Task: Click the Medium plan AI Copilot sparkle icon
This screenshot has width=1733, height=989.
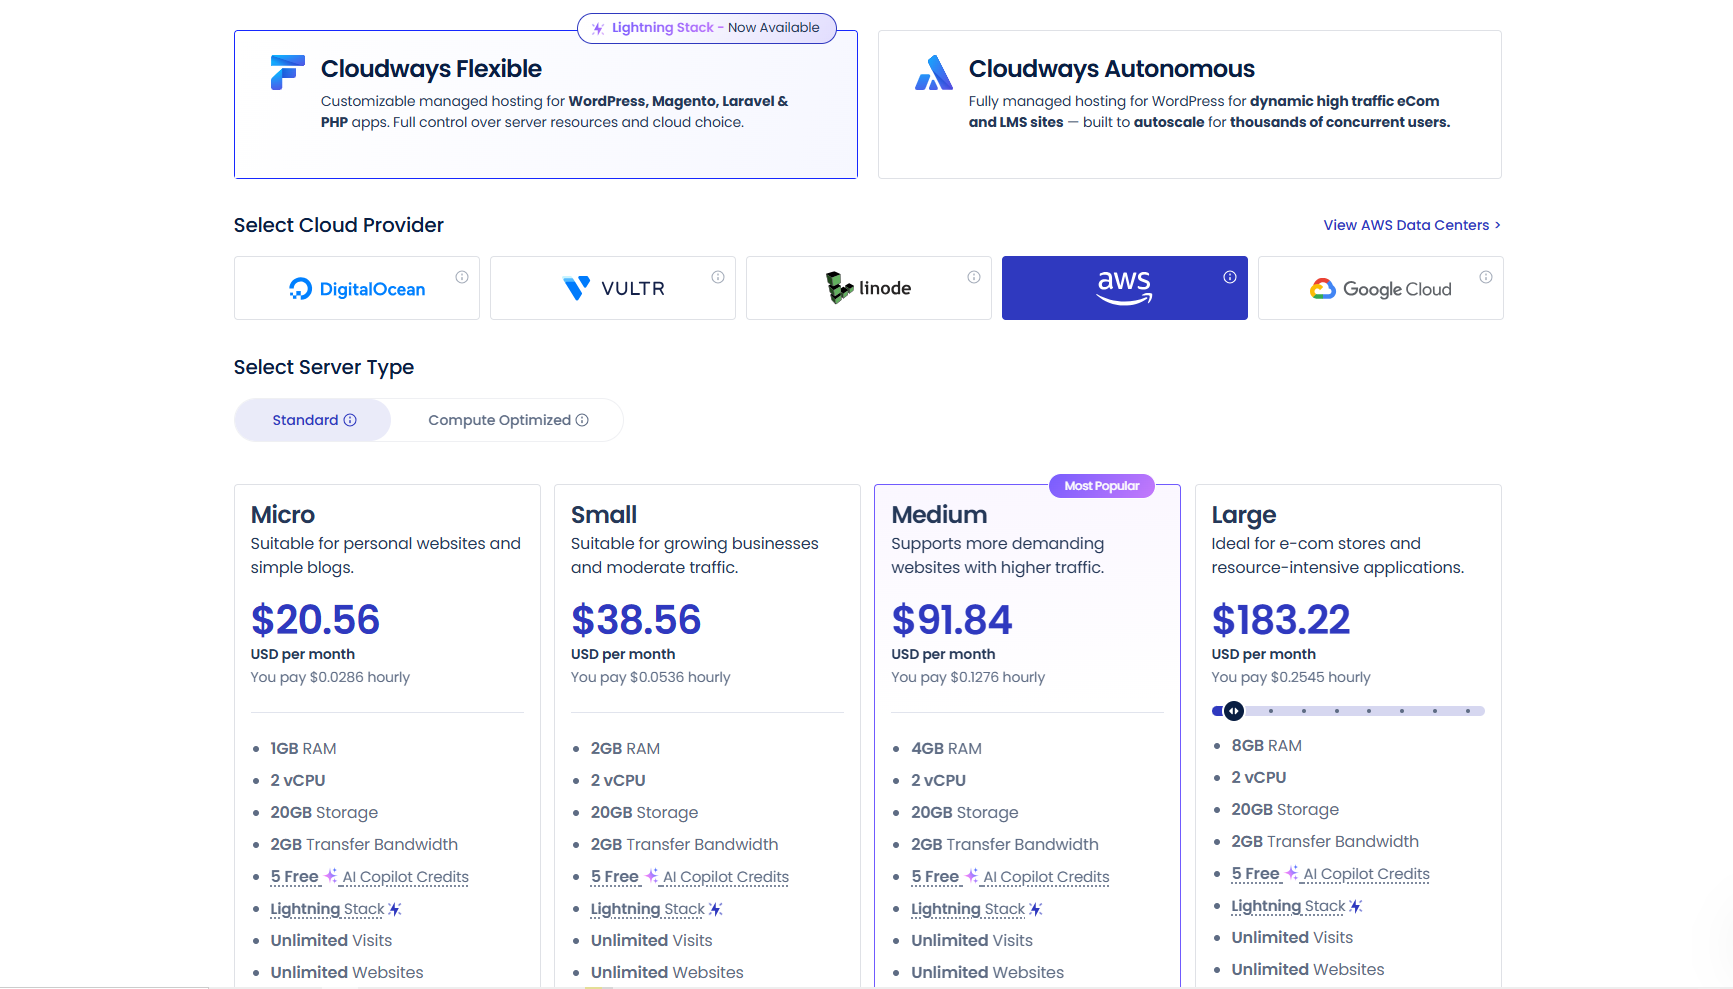Action: (x=971, y=876)
